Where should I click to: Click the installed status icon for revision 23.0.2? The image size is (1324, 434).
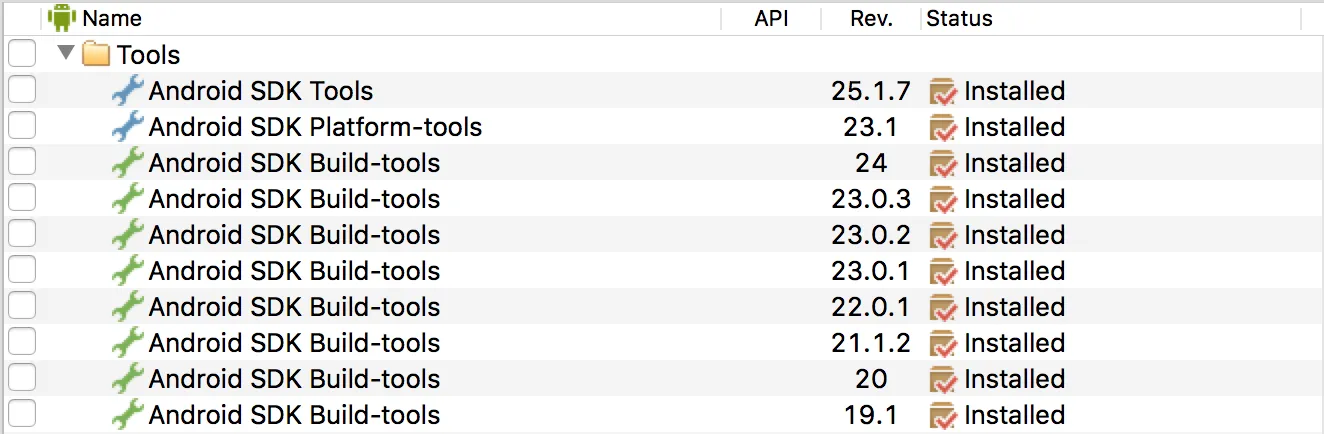point(943,236)
